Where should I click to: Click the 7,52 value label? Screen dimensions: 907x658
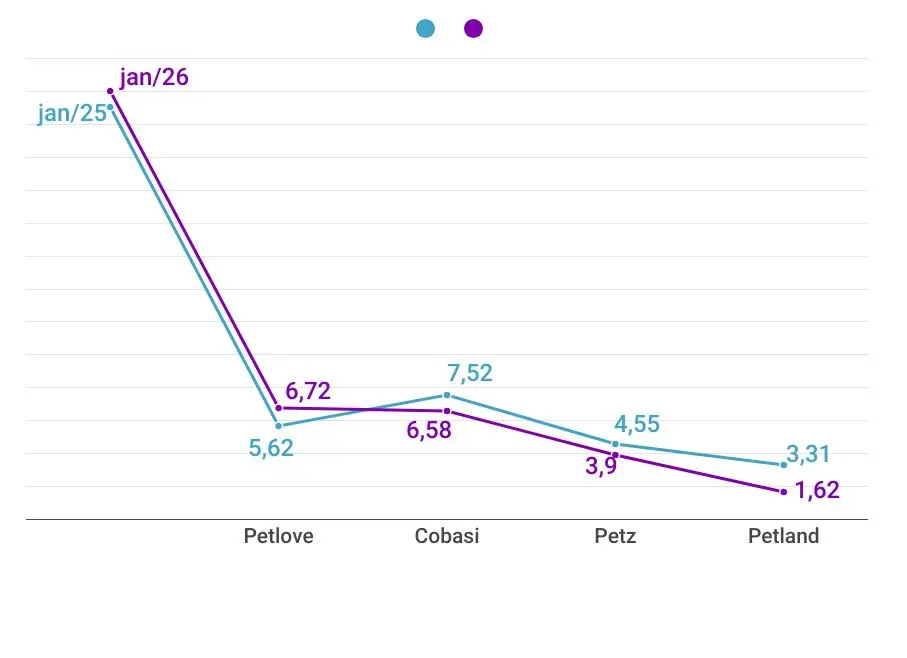coord(470,374)
